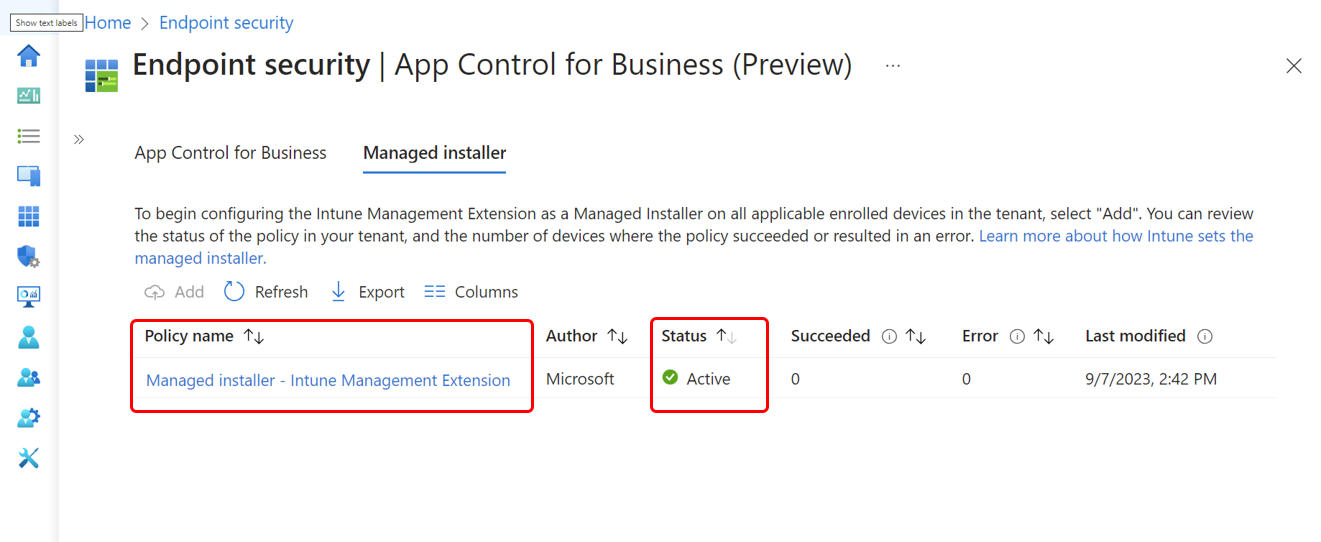Viewport: 1321px width, 542px height.
Task: Expand the collapsed side menu chevrons
Action: 79,139
